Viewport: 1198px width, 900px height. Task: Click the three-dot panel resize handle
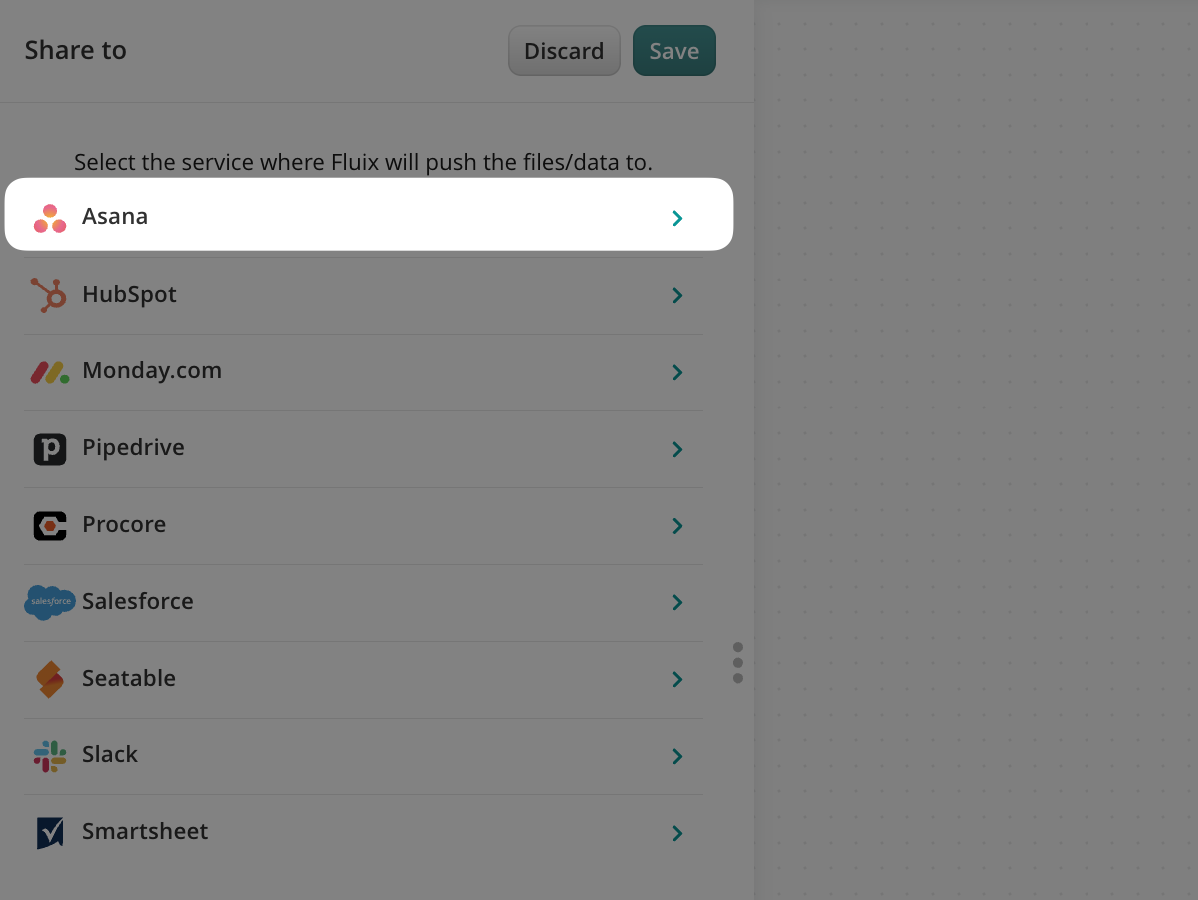[x=738, y=662]
